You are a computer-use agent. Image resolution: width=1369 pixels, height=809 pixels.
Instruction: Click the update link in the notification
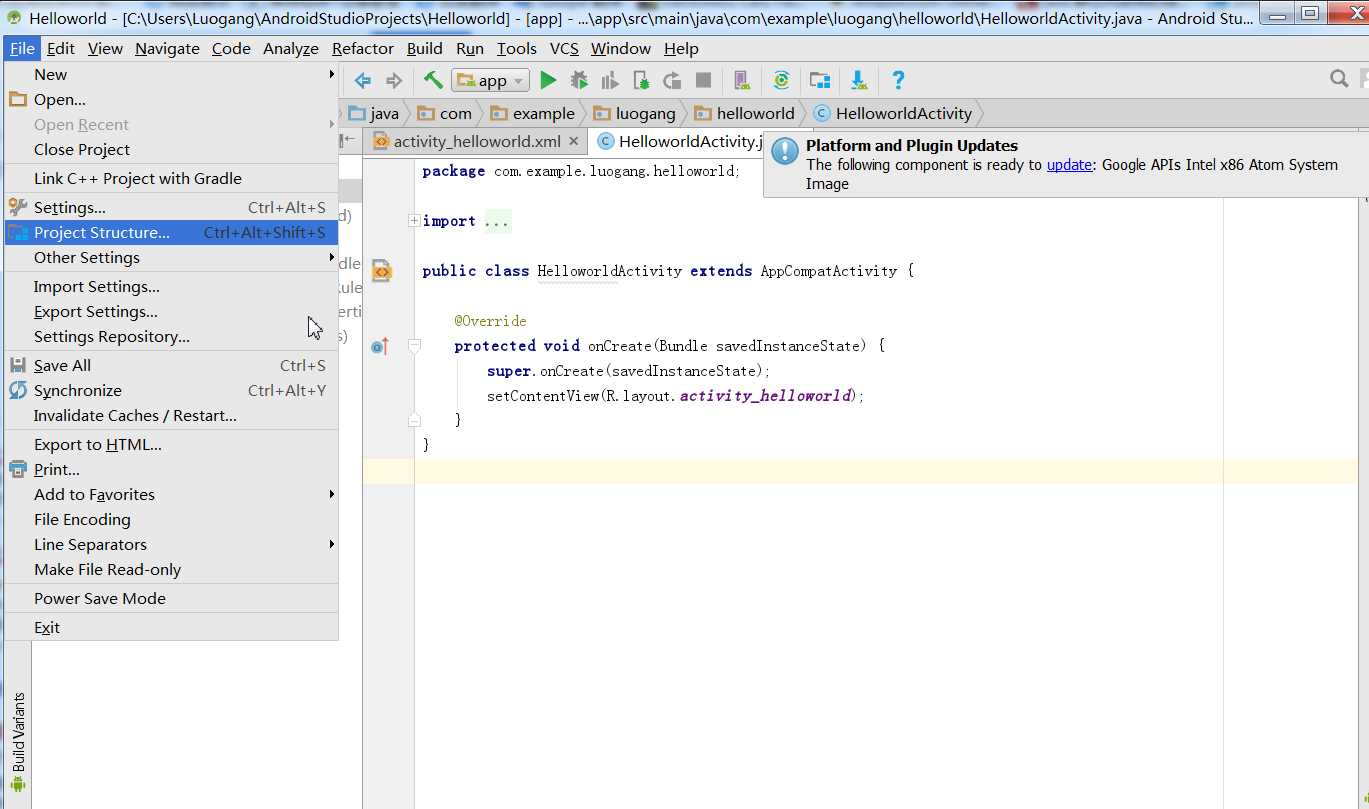(1069, 165)
